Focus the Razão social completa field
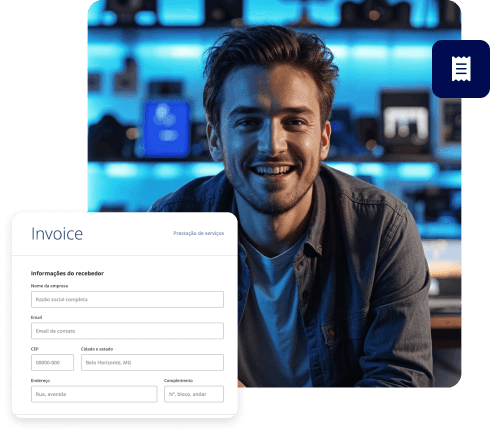Screen dimensions: 490x433 (127, 299)
